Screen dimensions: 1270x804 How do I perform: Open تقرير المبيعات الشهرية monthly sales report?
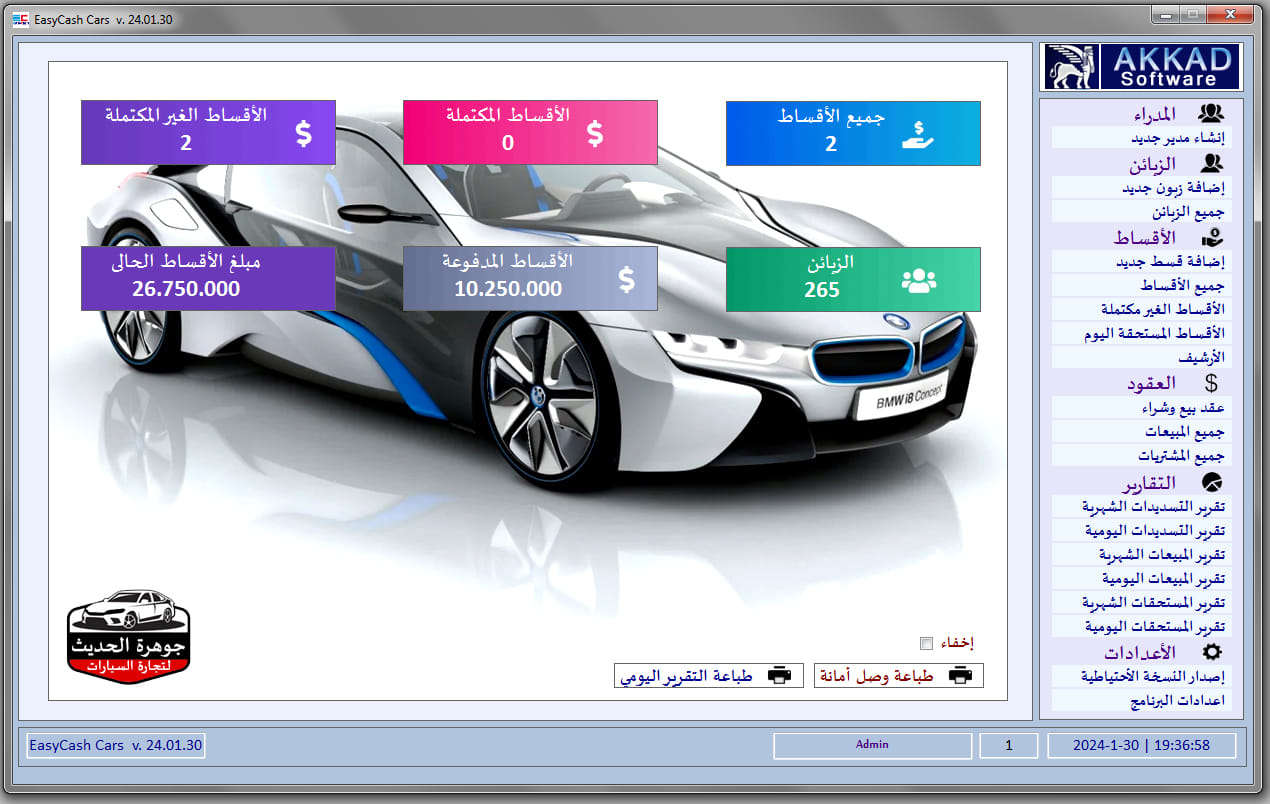1141,555
